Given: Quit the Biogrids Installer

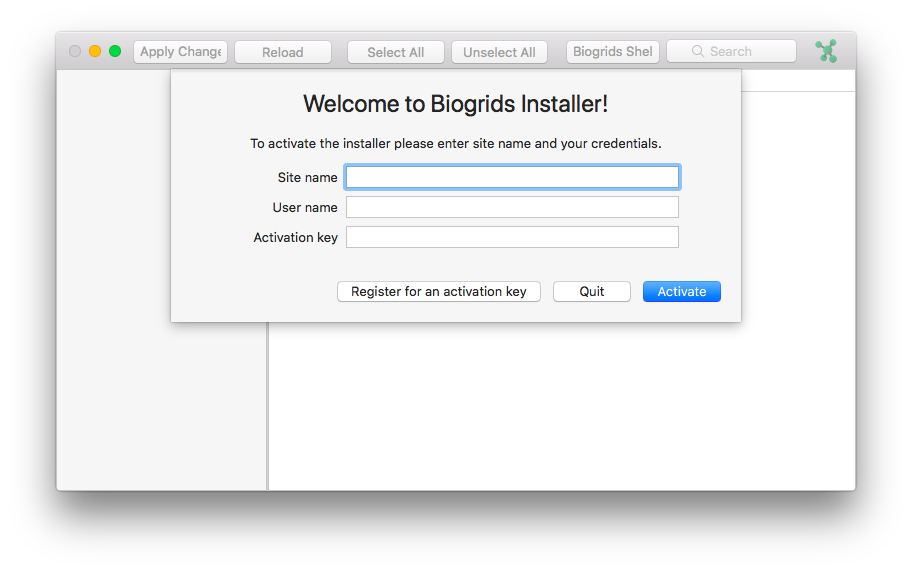Looking at the screenshot, I should click(592, 292).
